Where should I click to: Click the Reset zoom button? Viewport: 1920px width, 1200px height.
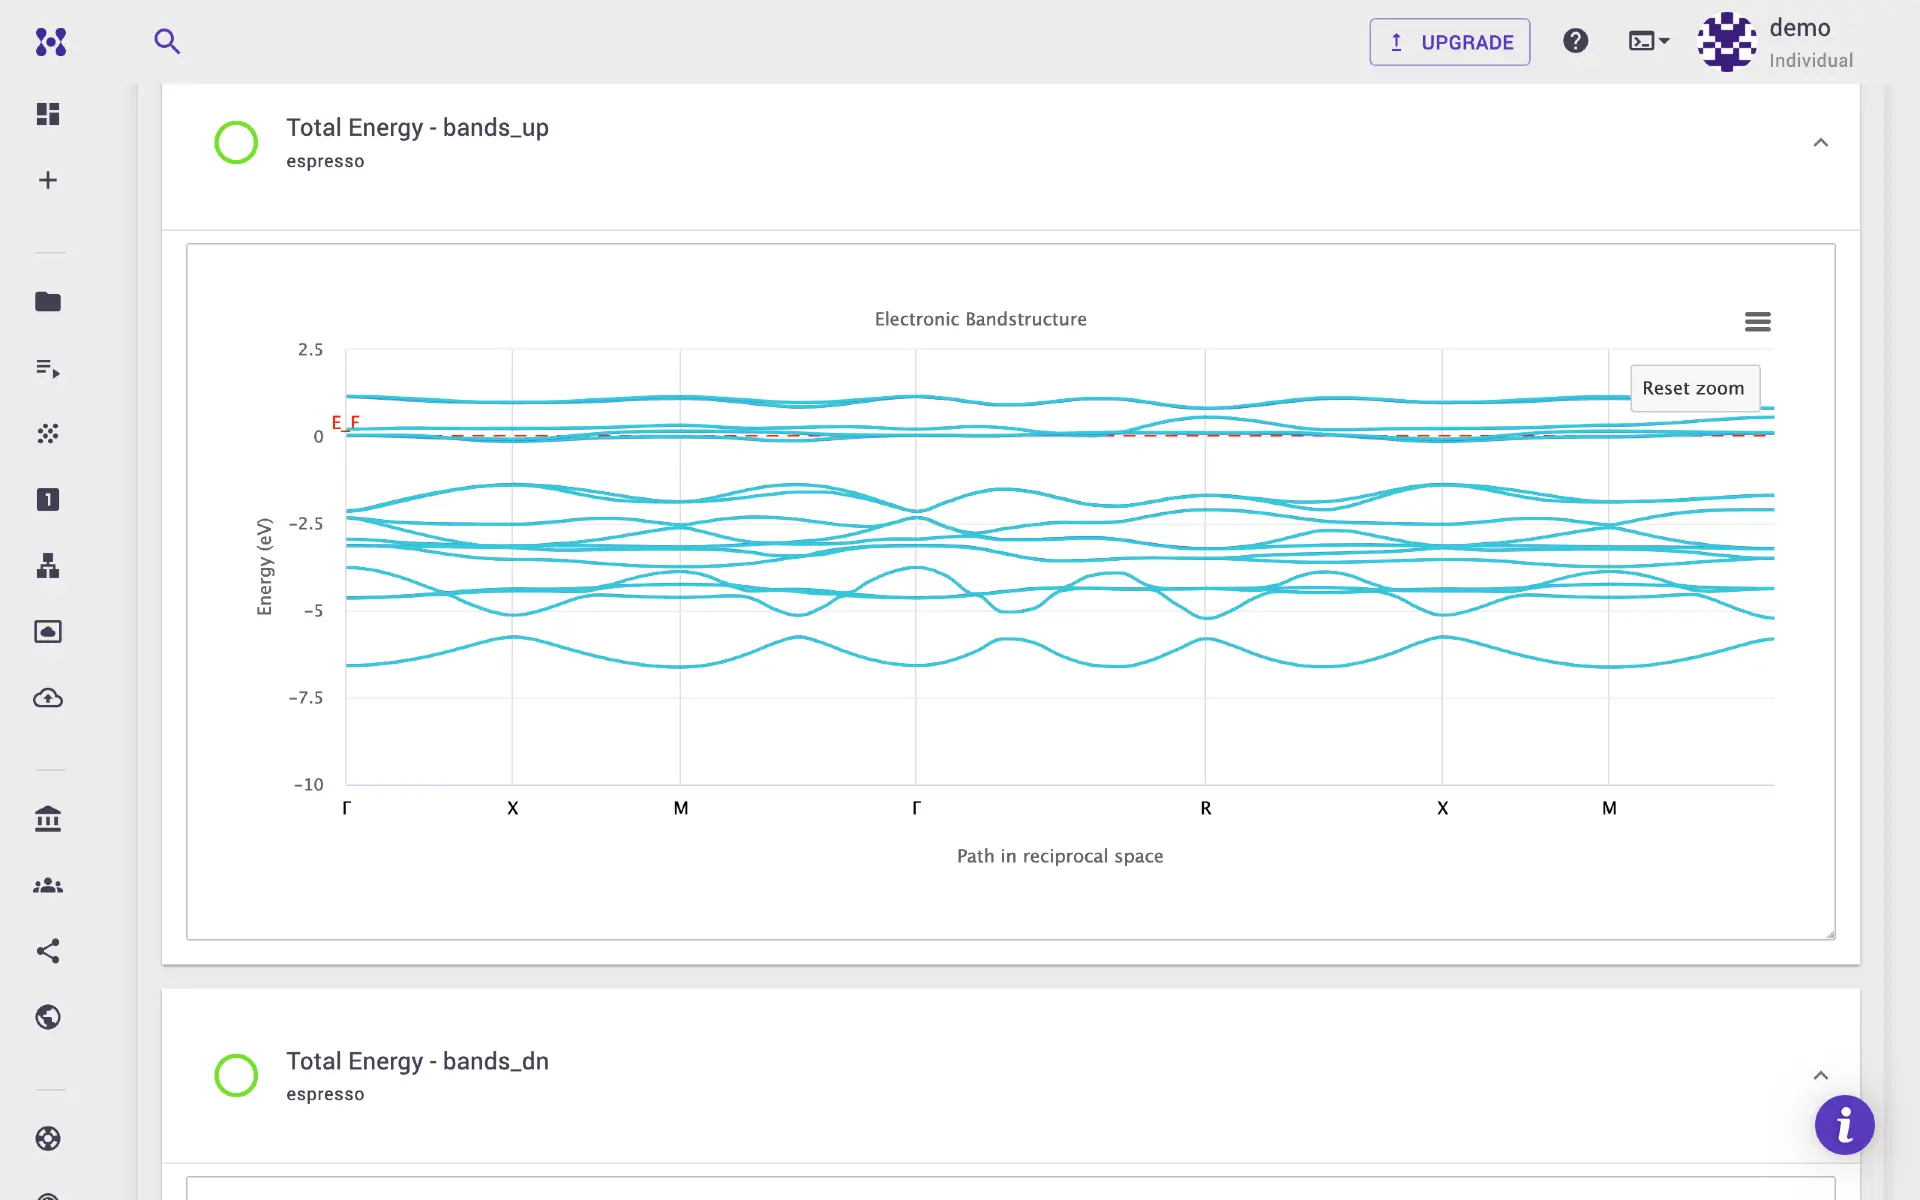(x=1693, y=388)
